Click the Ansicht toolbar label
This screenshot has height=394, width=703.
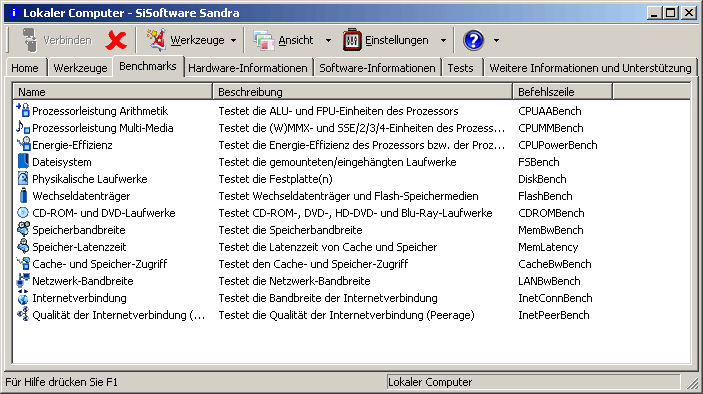click(296, 40)
